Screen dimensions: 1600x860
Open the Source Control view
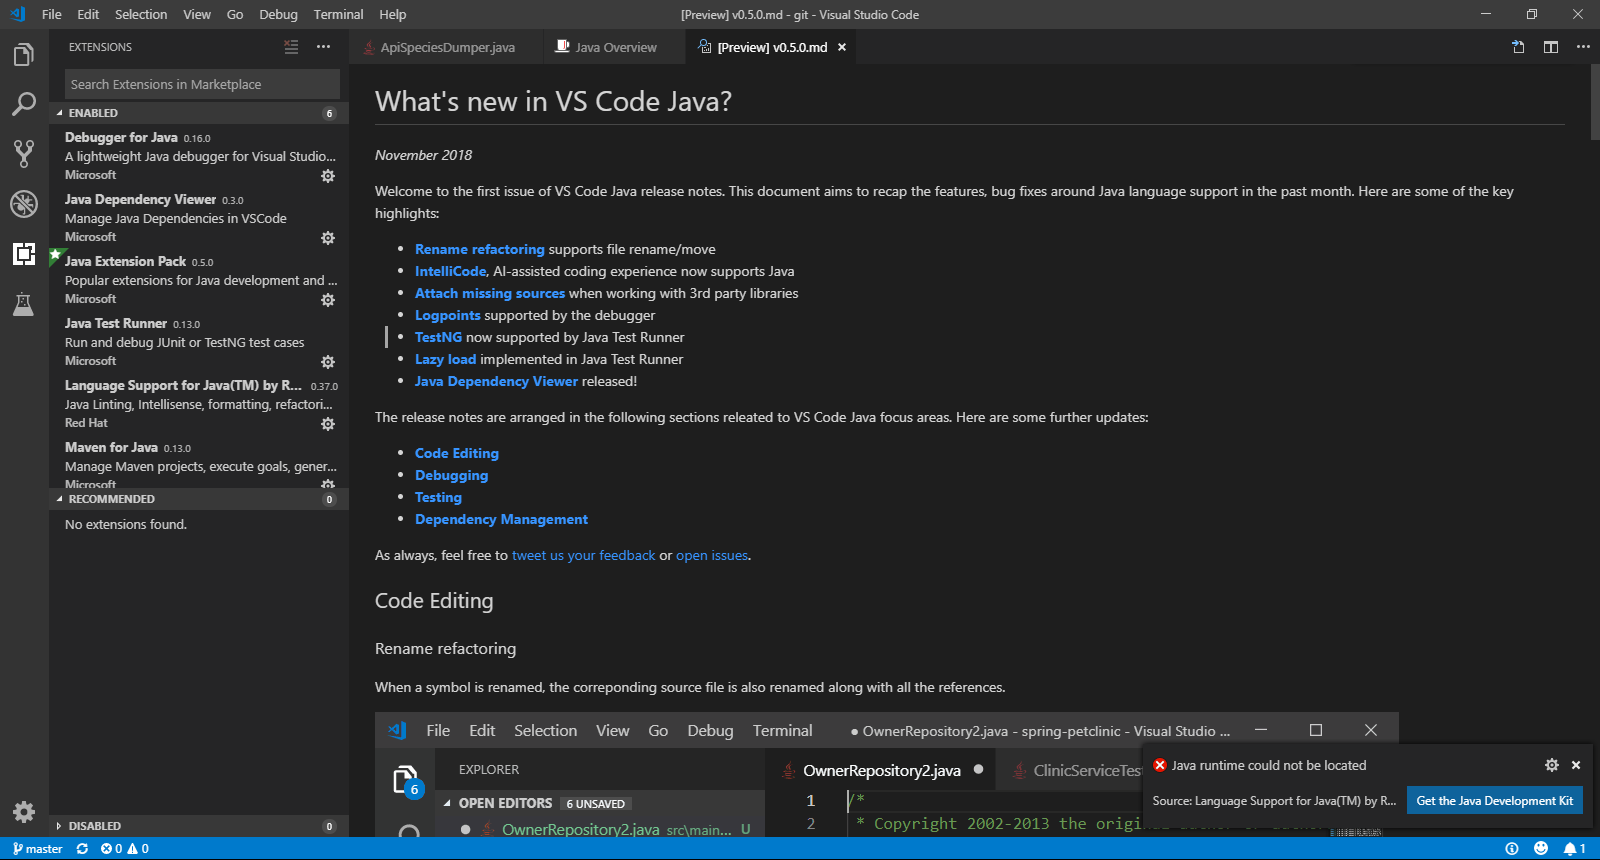24,153
